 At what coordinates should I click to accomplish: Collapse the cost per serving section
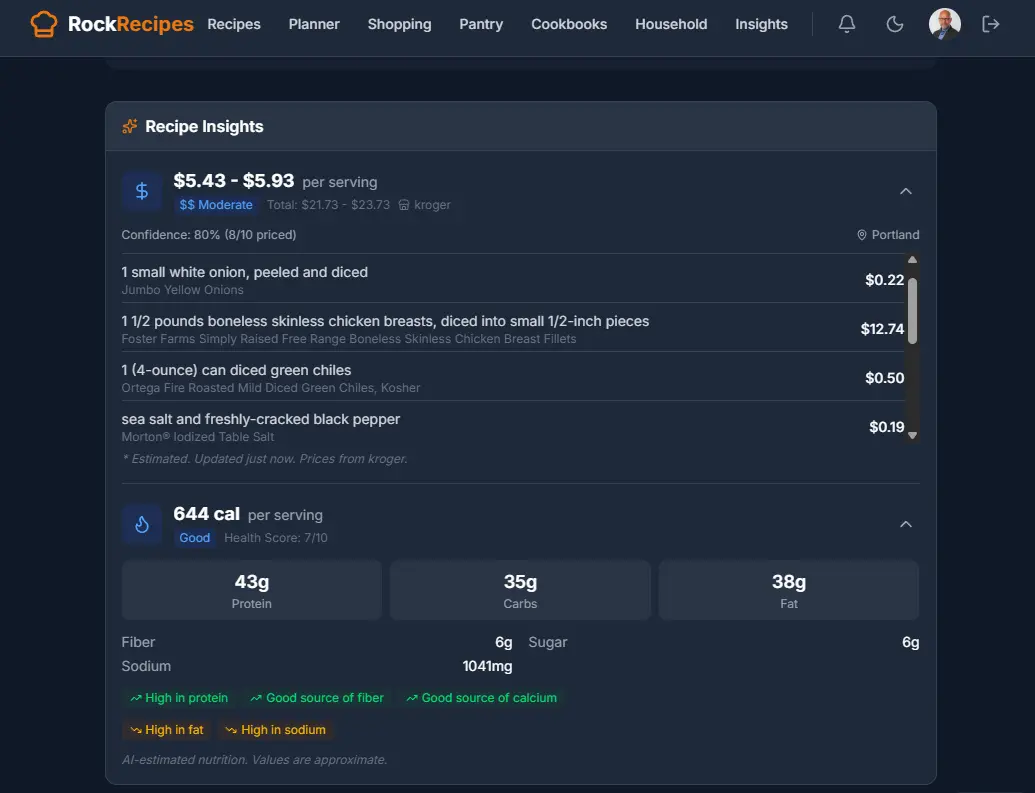point(906,191)
